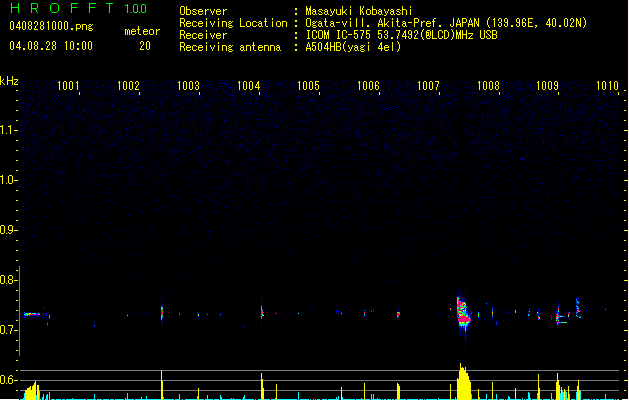Click the large meteor echo after 1007
Screen dimensions: 629x400
click(x=463, y=314)
